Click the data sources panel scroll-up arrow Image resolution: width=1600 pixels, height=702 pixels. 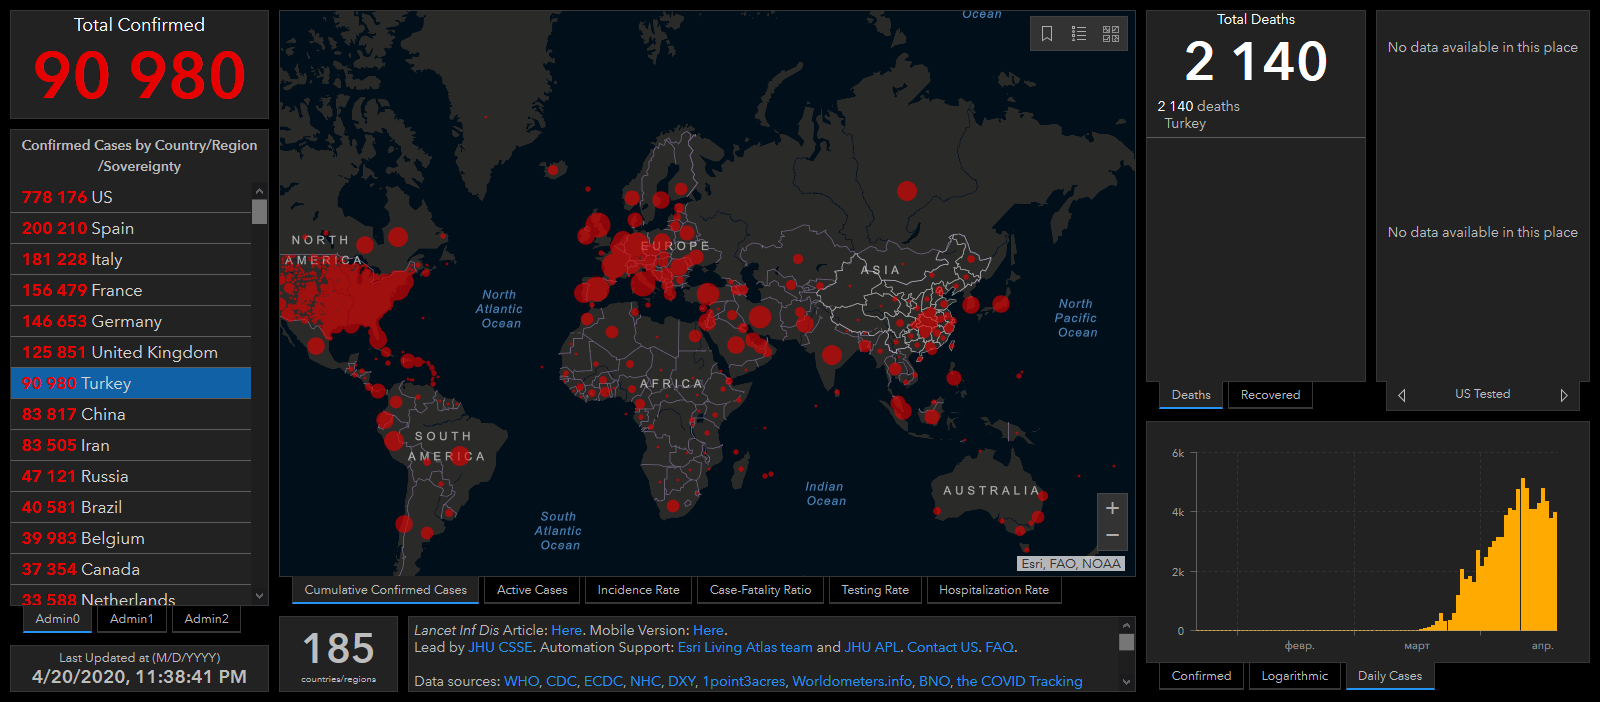(1127, 625)
